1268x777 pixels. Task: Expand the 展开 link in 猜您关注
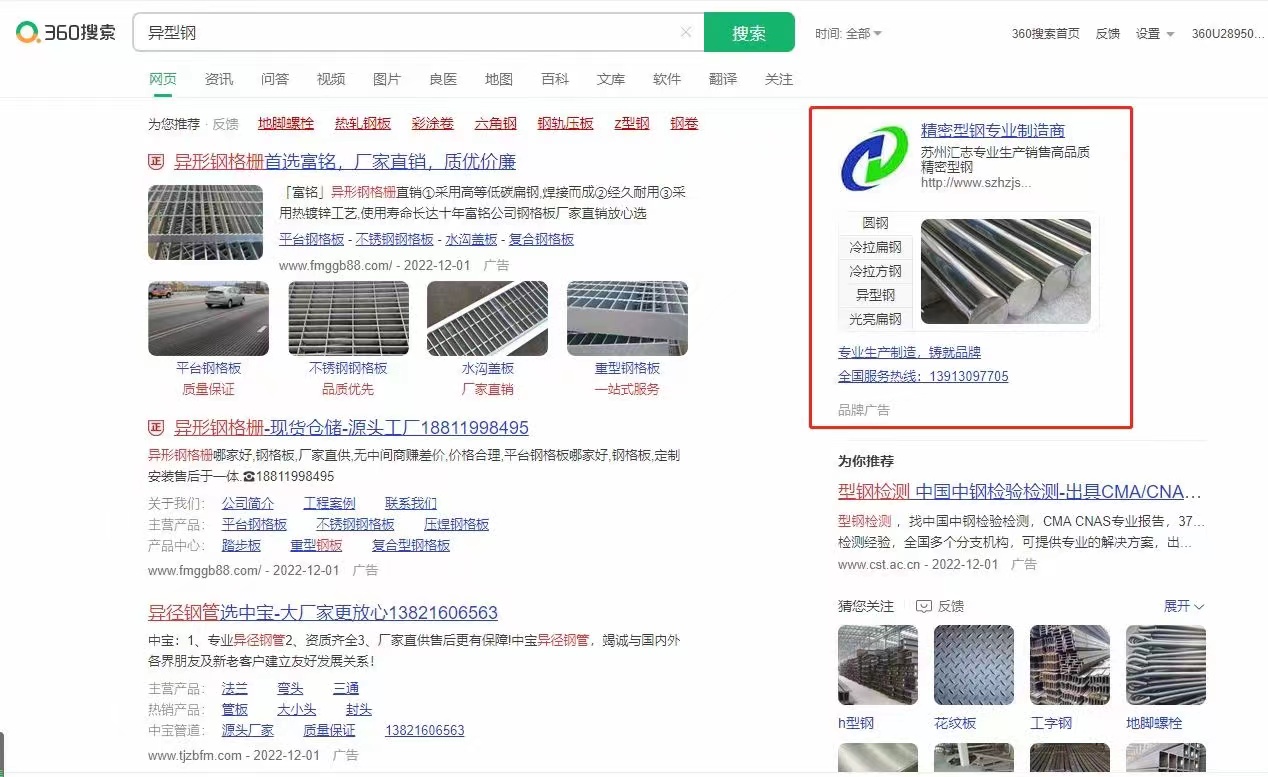pos(1184,606)
